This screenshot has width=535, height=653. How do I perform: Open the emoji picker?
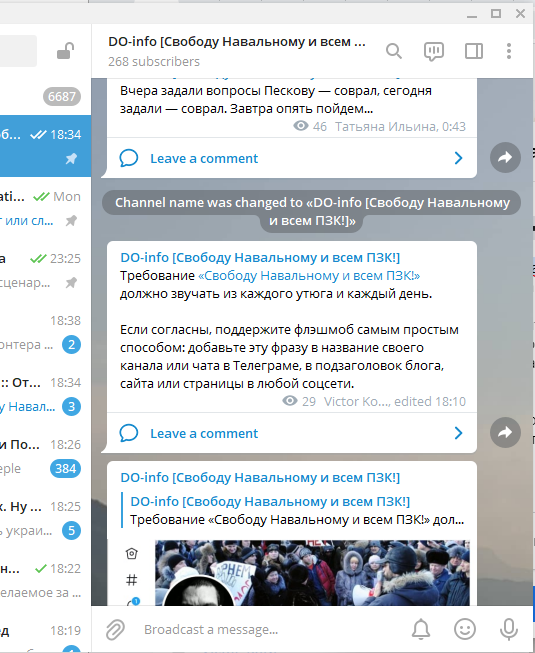(x=465, y=629)
